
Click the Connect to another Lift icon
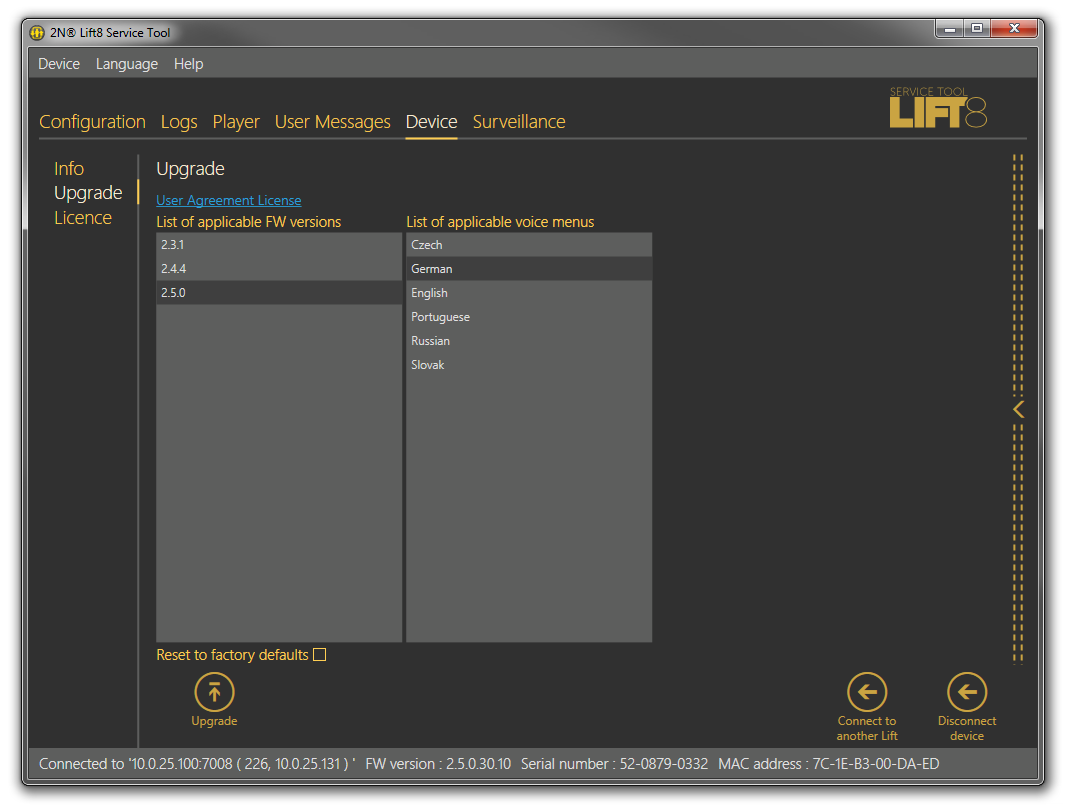coord(867,692)
